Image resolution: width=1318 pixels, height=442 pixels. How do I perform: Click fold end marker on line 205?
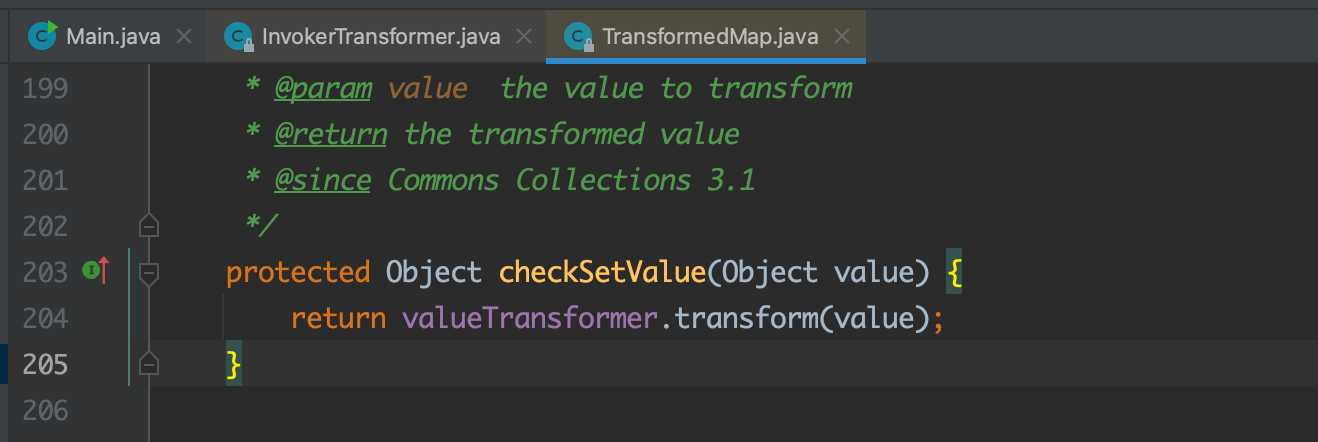(x=149, y=364)
